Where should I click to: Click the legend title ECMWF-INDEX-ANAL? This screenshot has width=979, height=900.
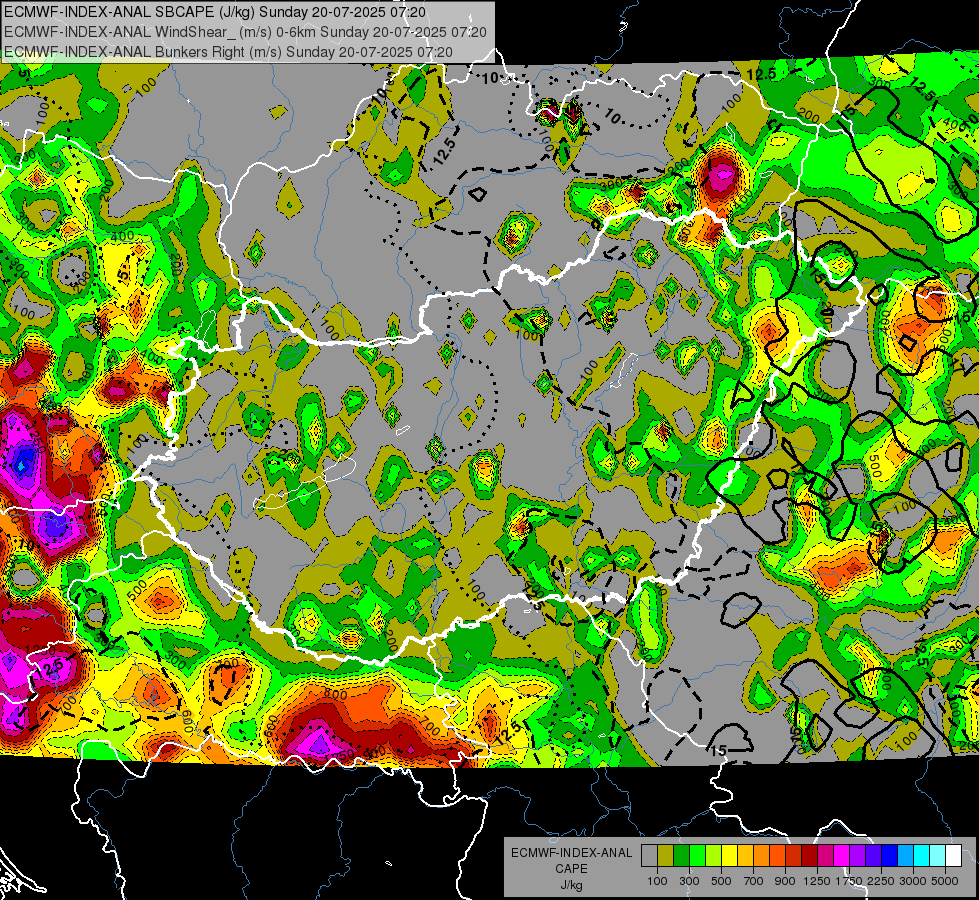(571, 853)
